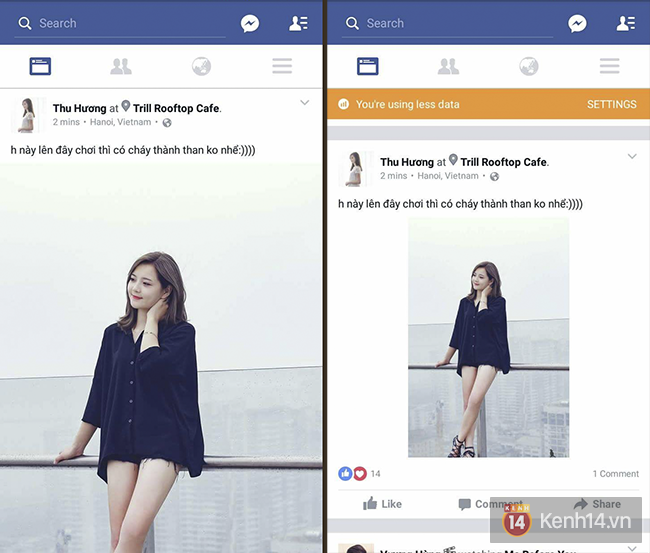
Task: Open friend requests icon in left header
Action: (x=298, y=23)
